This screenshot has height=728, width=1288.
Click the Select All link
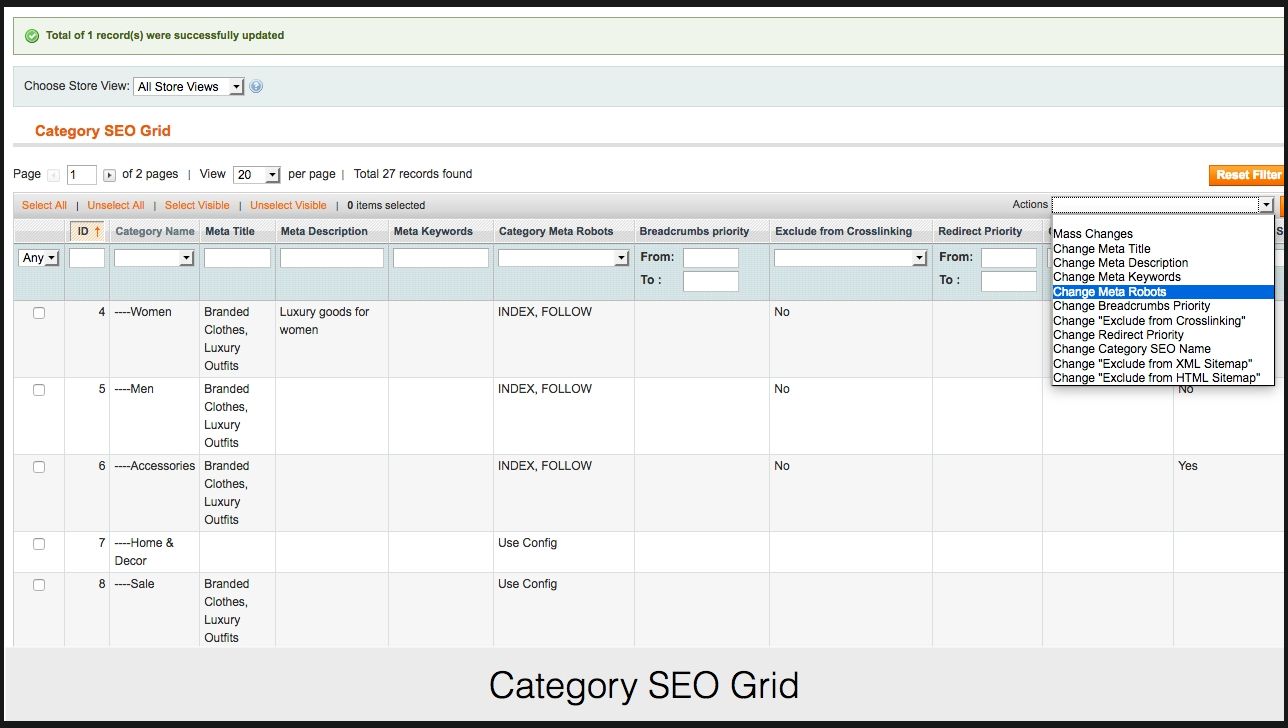44,205
